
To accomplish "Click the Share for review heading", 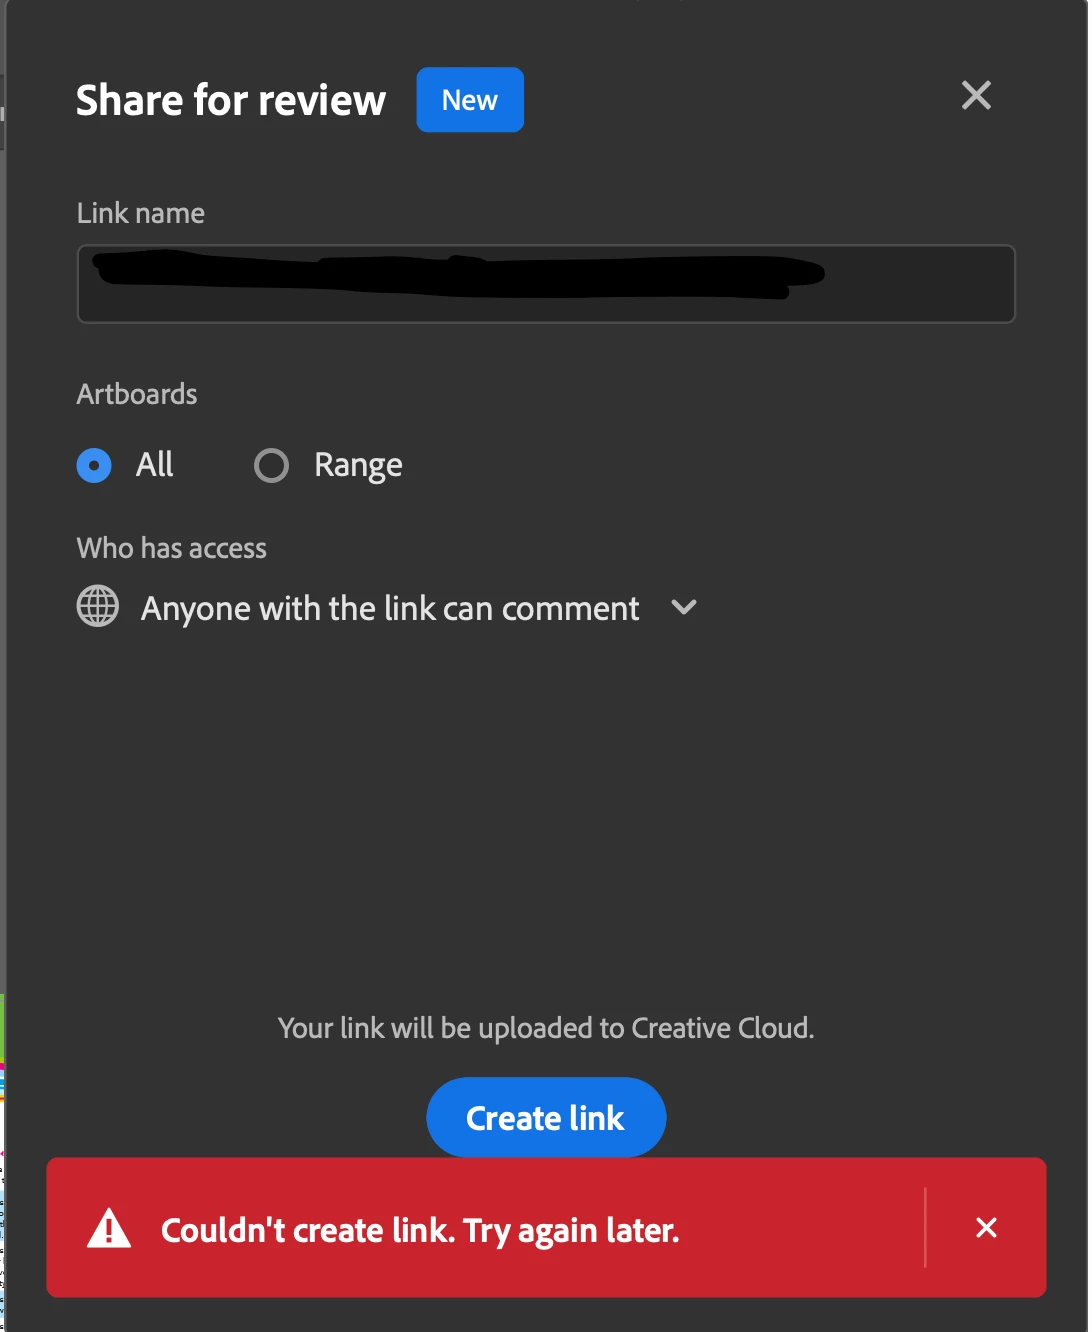I will 231,100.
